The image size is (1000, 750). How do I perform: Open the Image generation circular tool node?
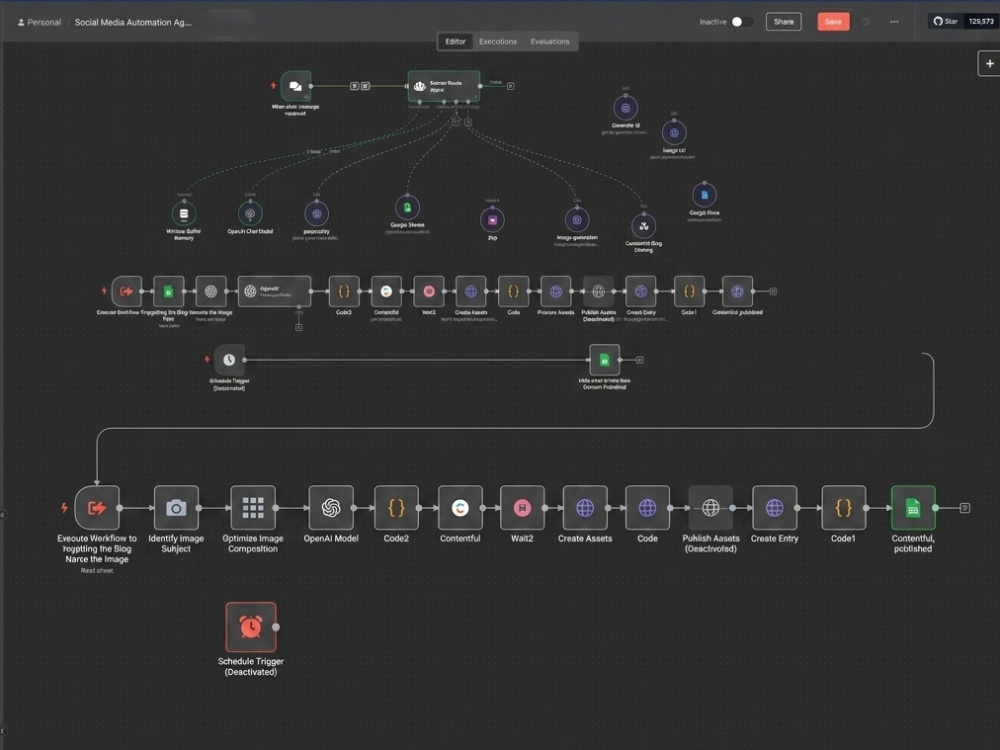577,221
